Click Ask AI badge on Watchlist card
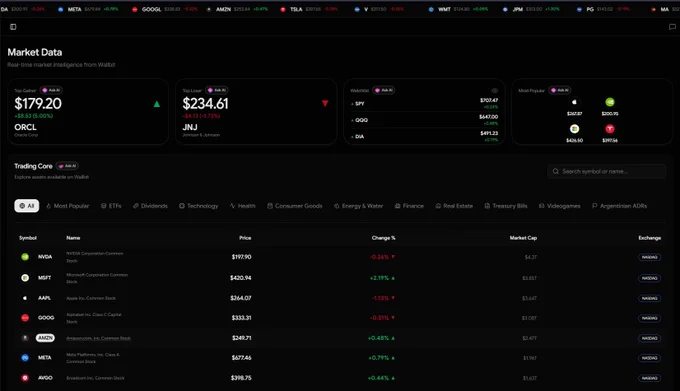 click(x=384, y=90)
